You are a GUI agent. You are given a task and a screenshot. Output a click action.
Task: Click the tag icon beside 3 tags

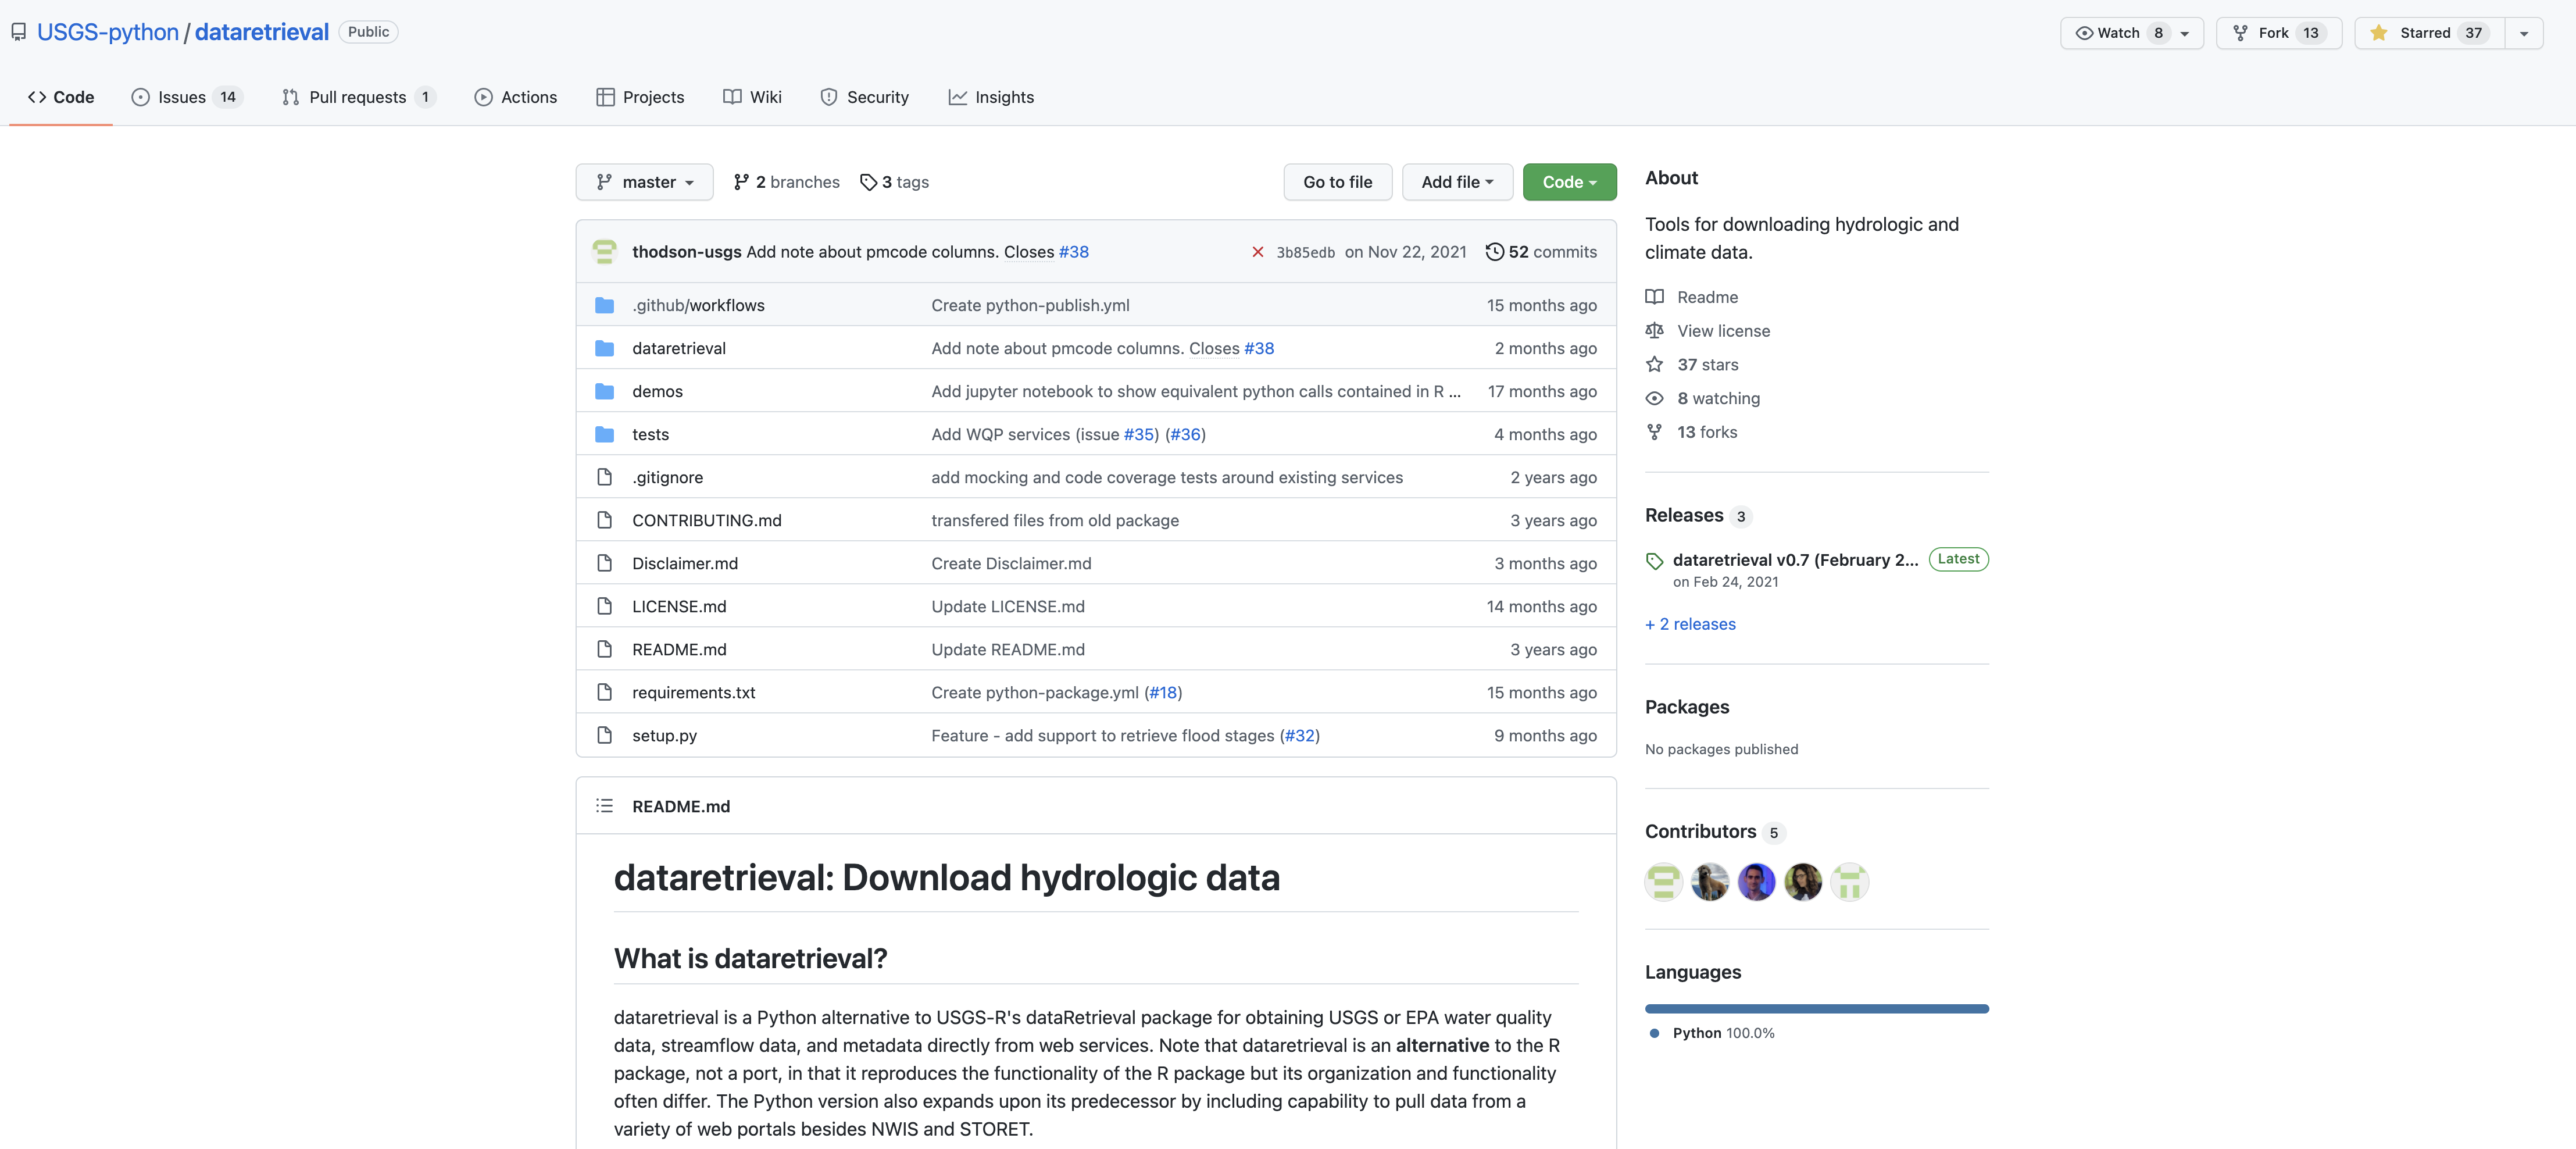[868, 182]
